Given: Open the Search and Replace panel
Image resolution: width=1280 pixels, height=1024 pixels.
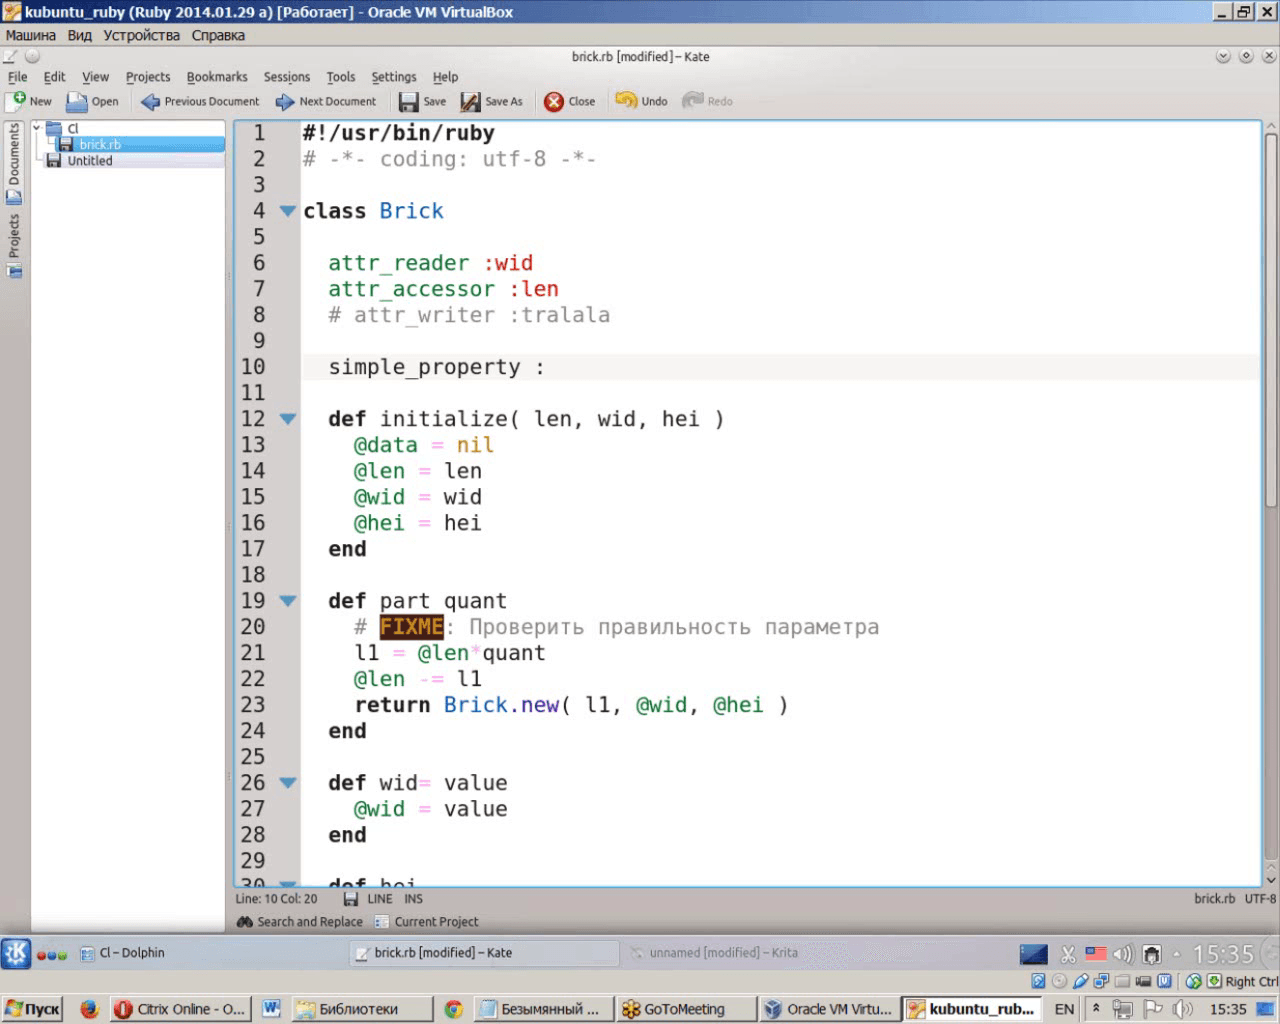Looking at the screenshot, I should coord(300,922).
